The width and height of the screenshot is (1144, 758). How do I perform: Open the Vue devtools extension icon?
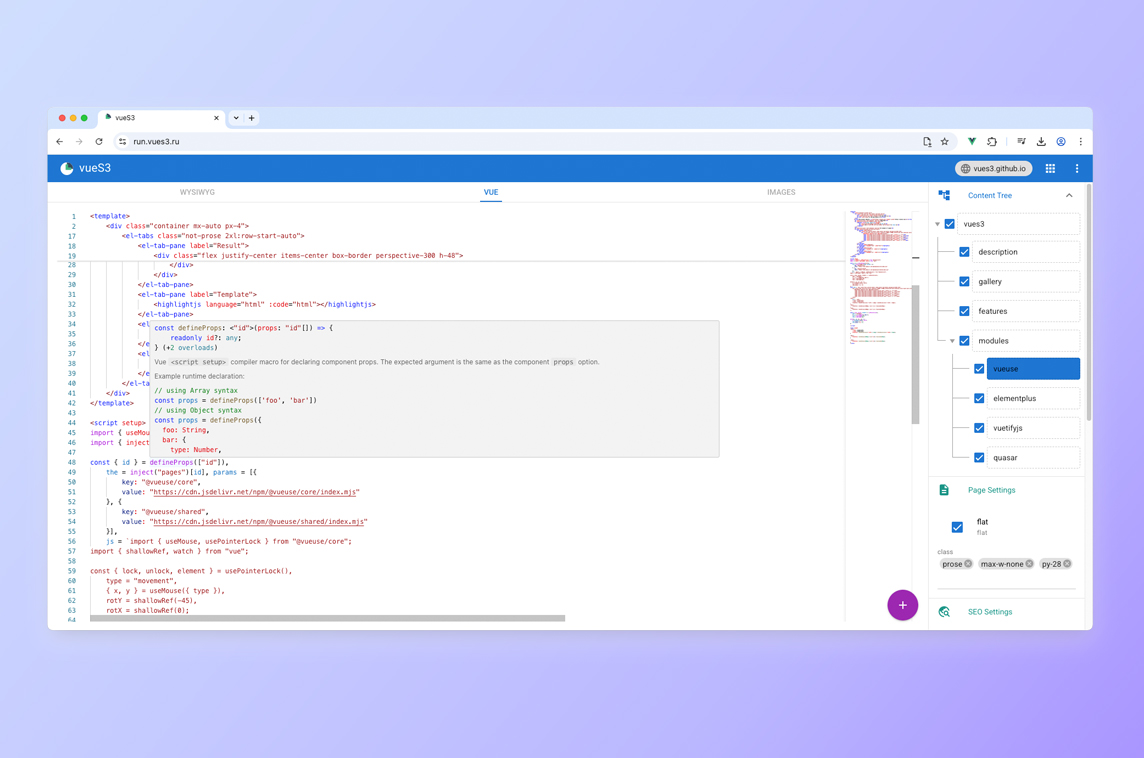pyautogui.click(x=972, y=142)
